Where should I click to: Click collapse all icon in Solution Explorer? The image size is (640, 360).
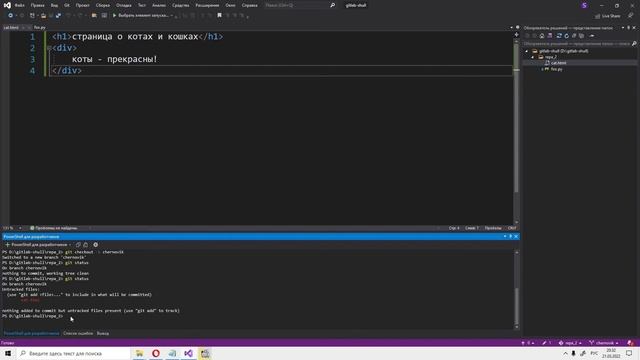(574, 36)
